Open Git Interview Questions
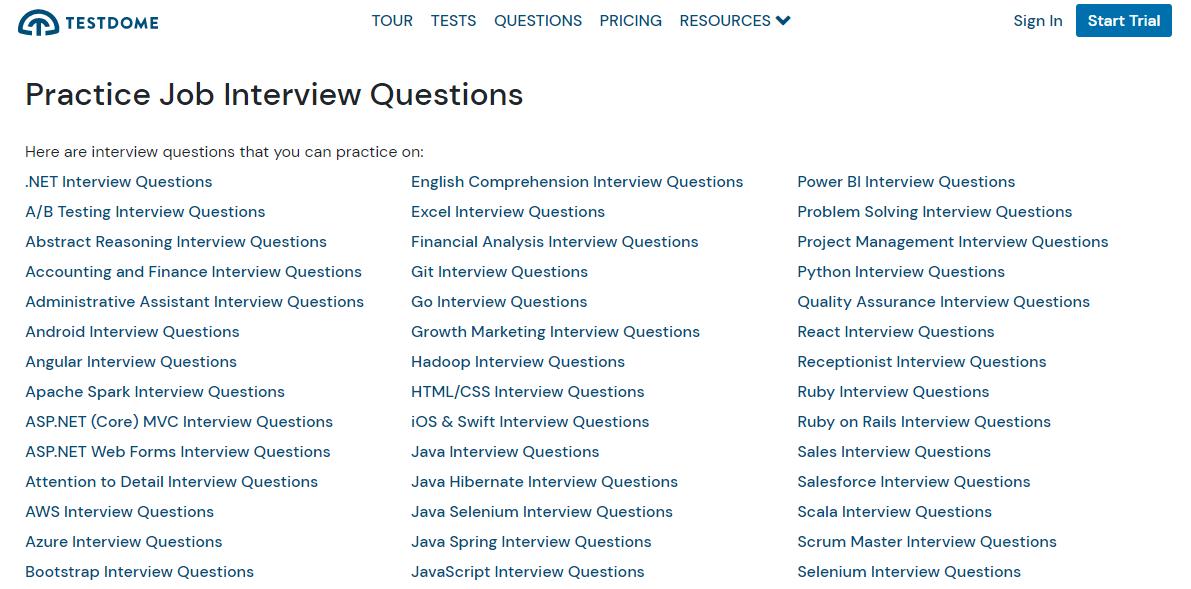1191x589 pixels. coord(499,271)
